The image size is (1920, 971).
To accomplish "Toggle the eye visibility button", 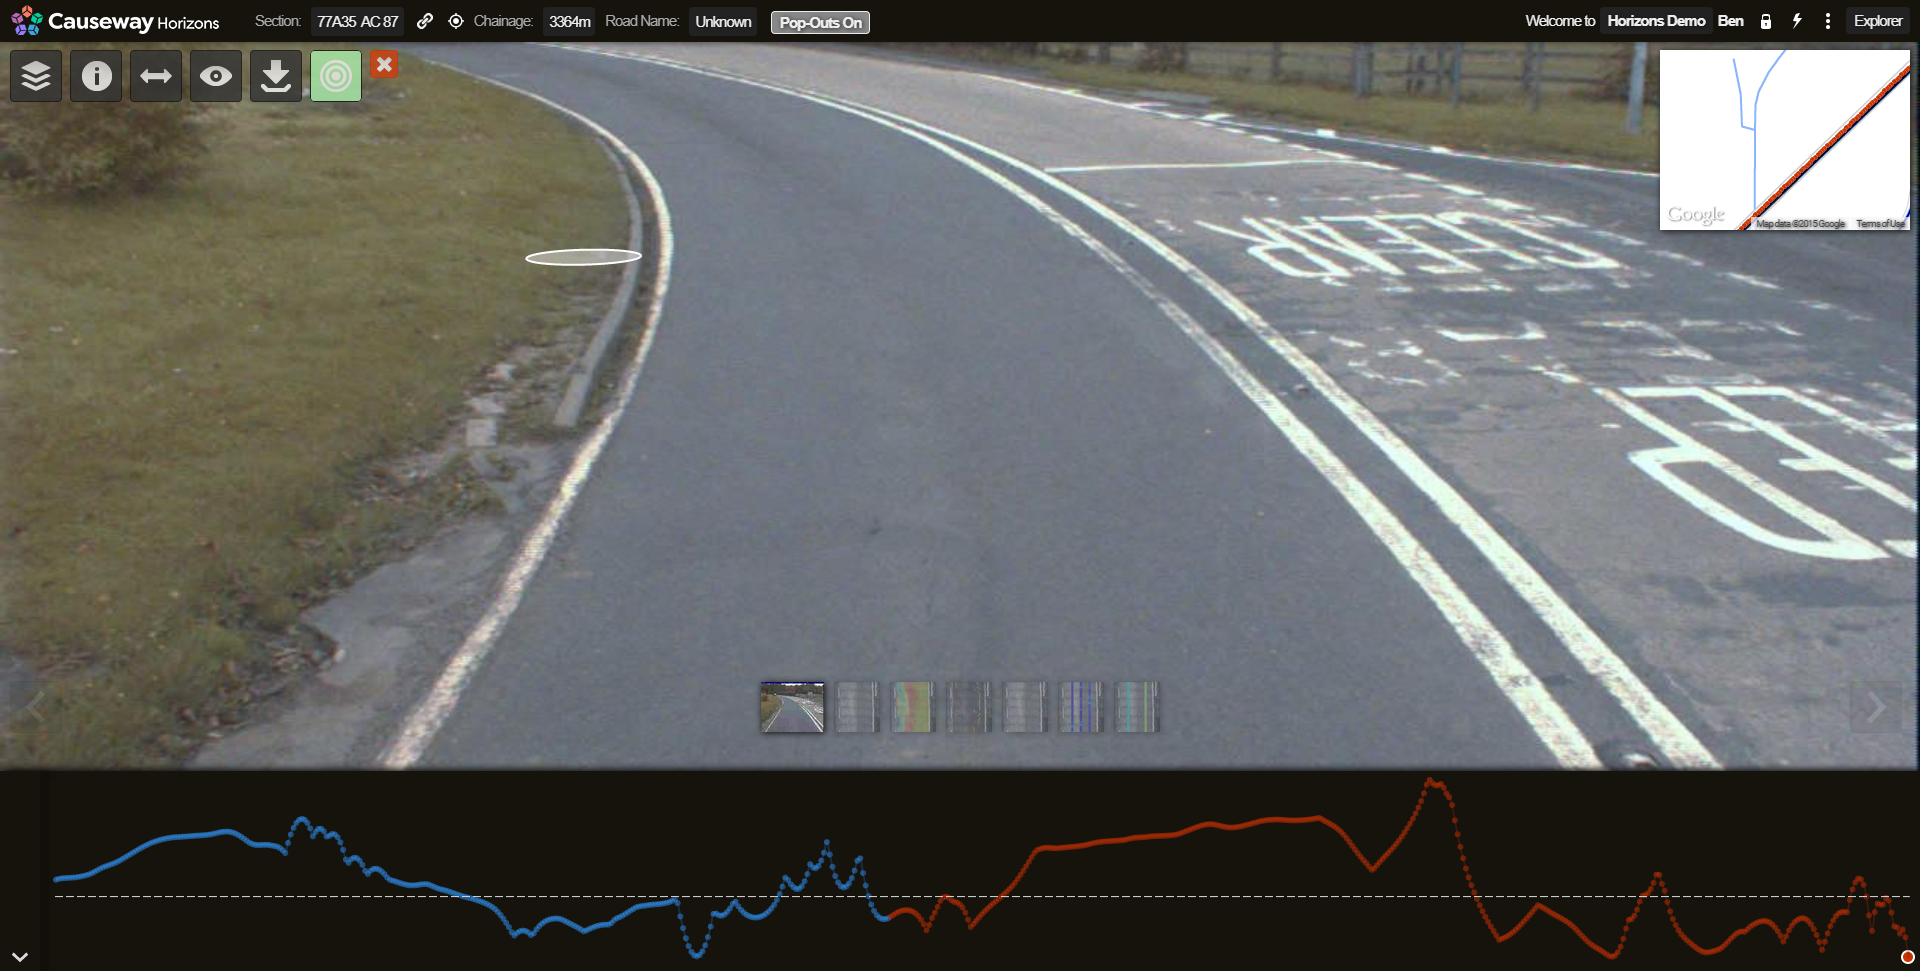I will pos(216,76).
